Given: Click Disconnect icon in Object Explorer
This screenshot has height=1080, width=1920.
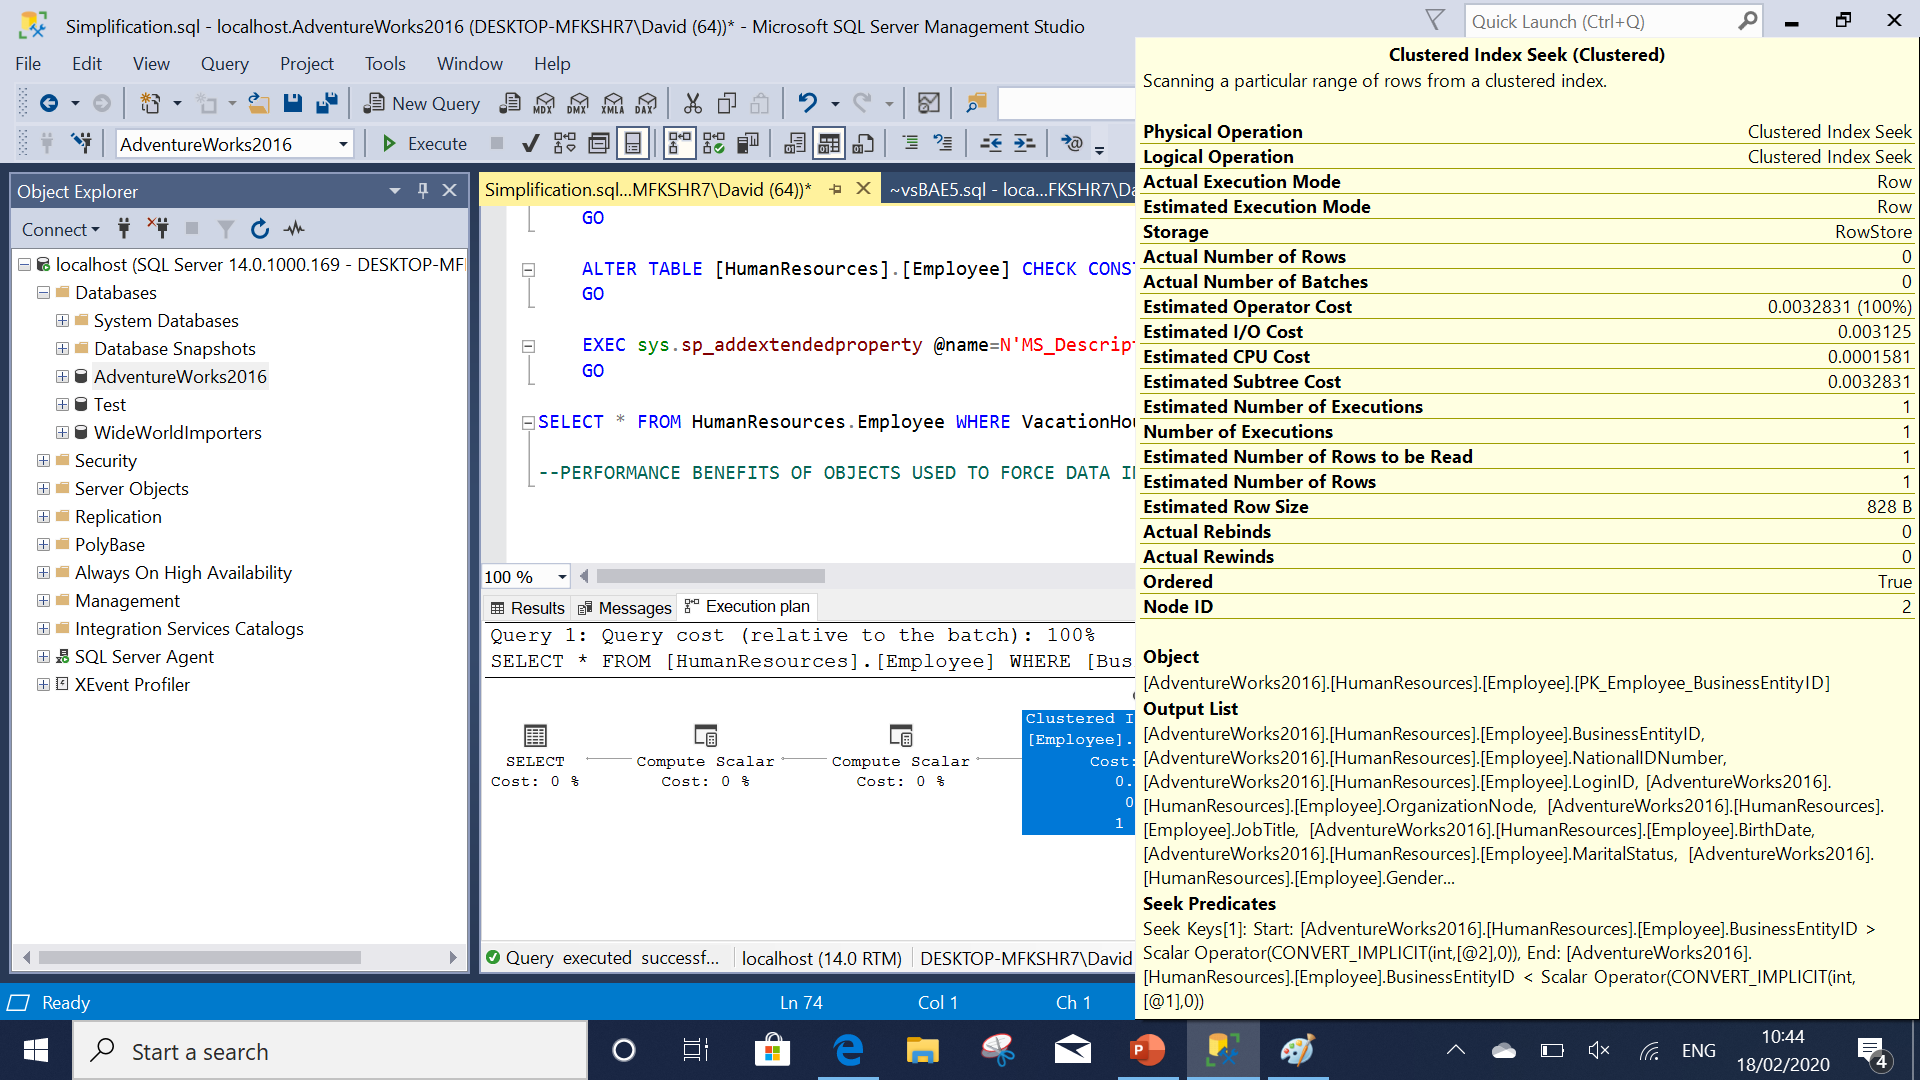Looking at the screenshot, I should pos(157,229).
